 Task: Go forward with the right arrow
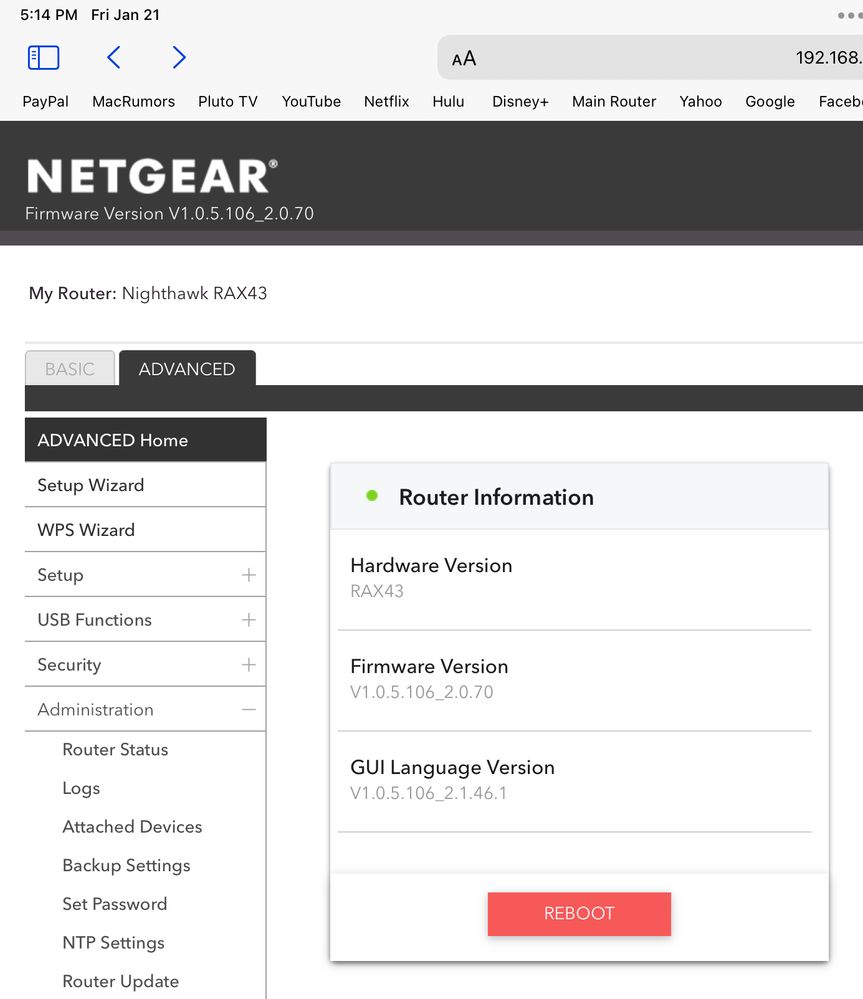click(179, 57)
